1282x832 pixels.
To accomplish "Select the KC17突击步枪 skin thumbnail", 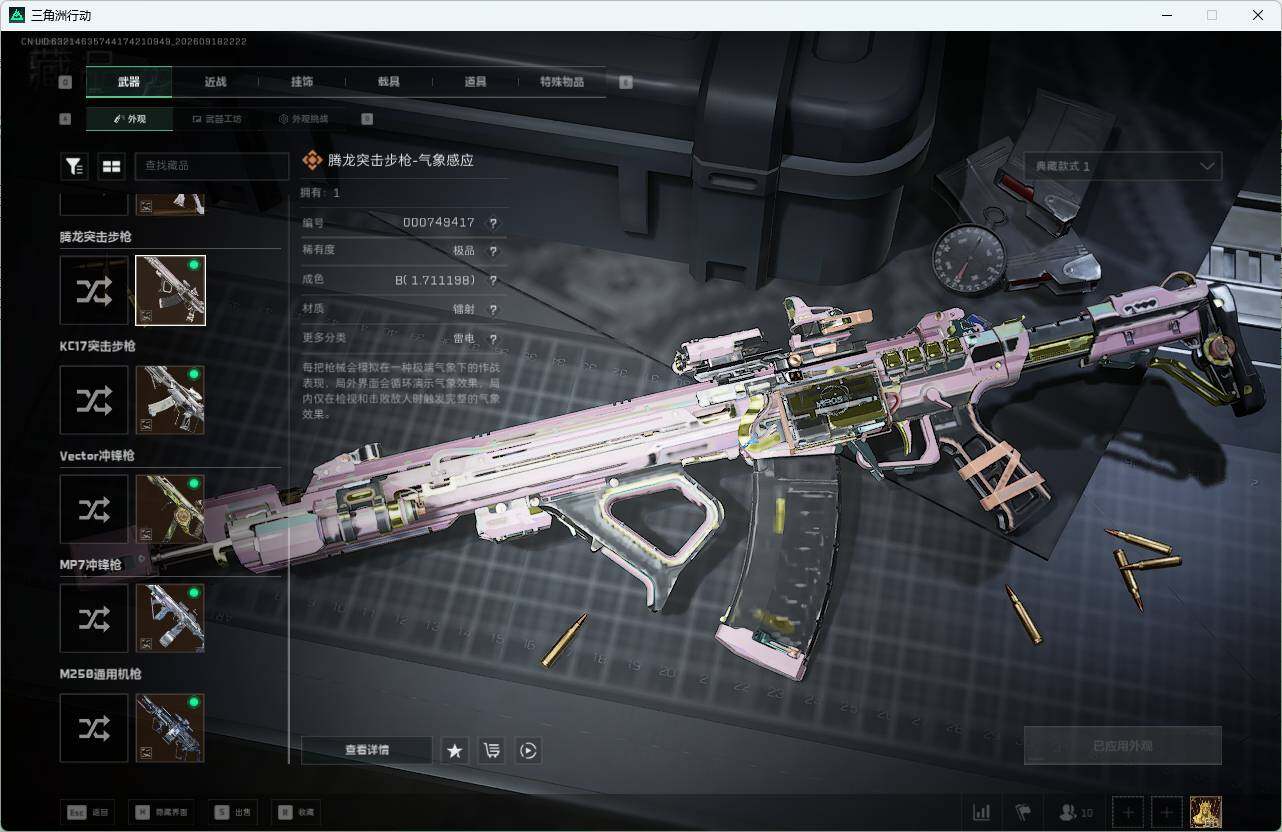I will click(170, 400).
